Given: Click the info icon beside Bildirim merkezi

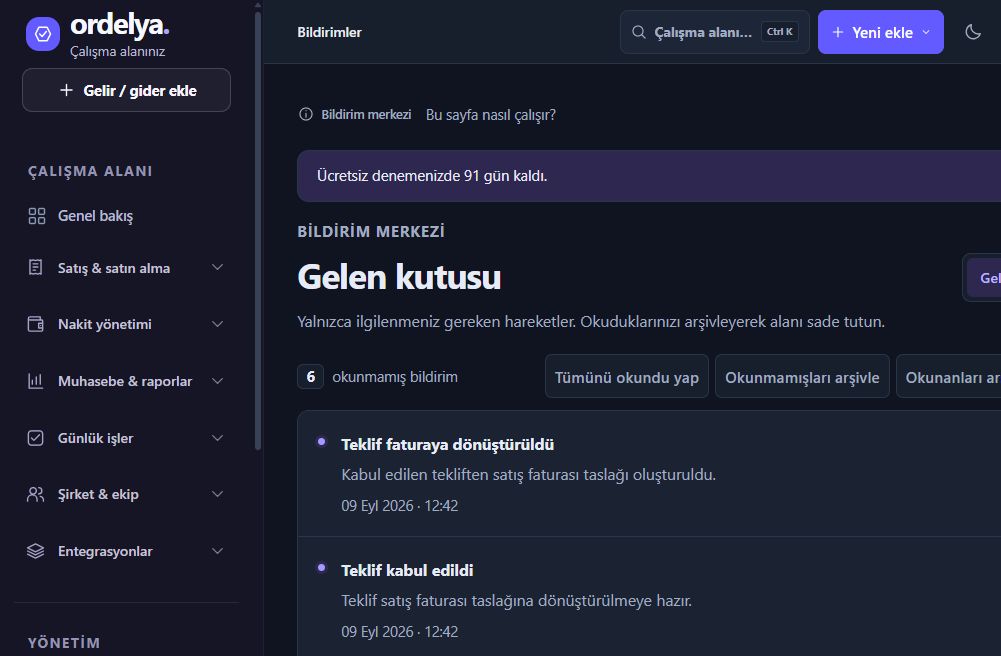Looking at the screenshot, I should (306, 114).
